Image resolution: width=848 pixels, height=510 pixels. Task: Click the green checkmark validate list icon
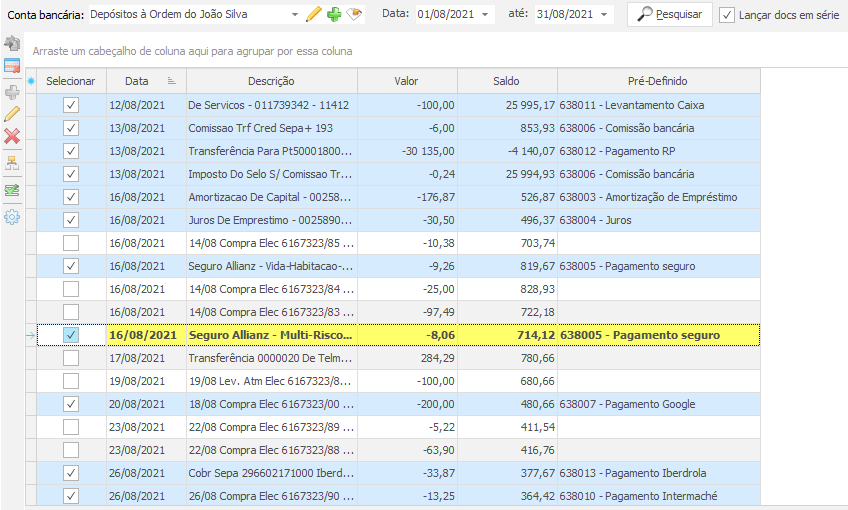tap(12, 190)
